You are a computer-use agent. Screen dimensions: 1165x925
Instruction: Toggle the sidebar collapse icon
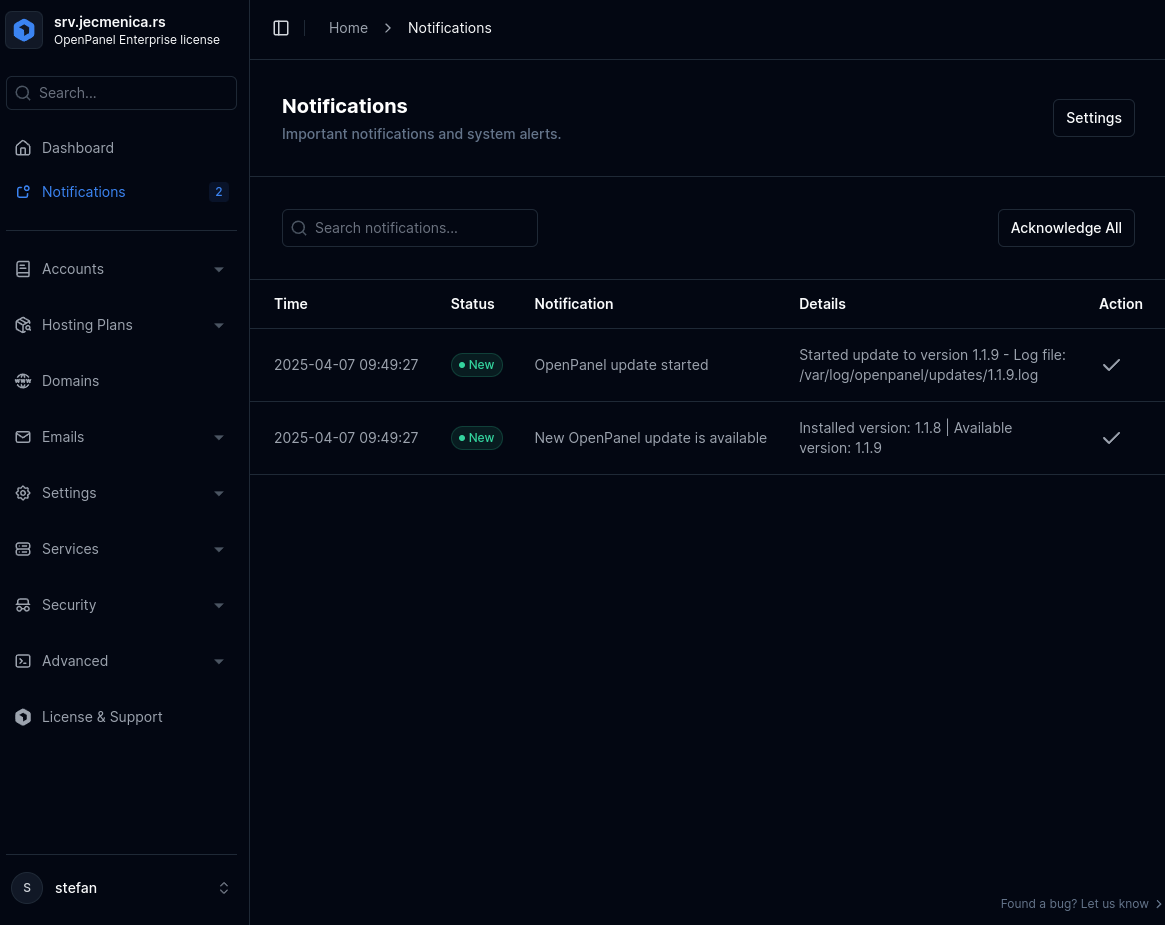tap(281, 28)
